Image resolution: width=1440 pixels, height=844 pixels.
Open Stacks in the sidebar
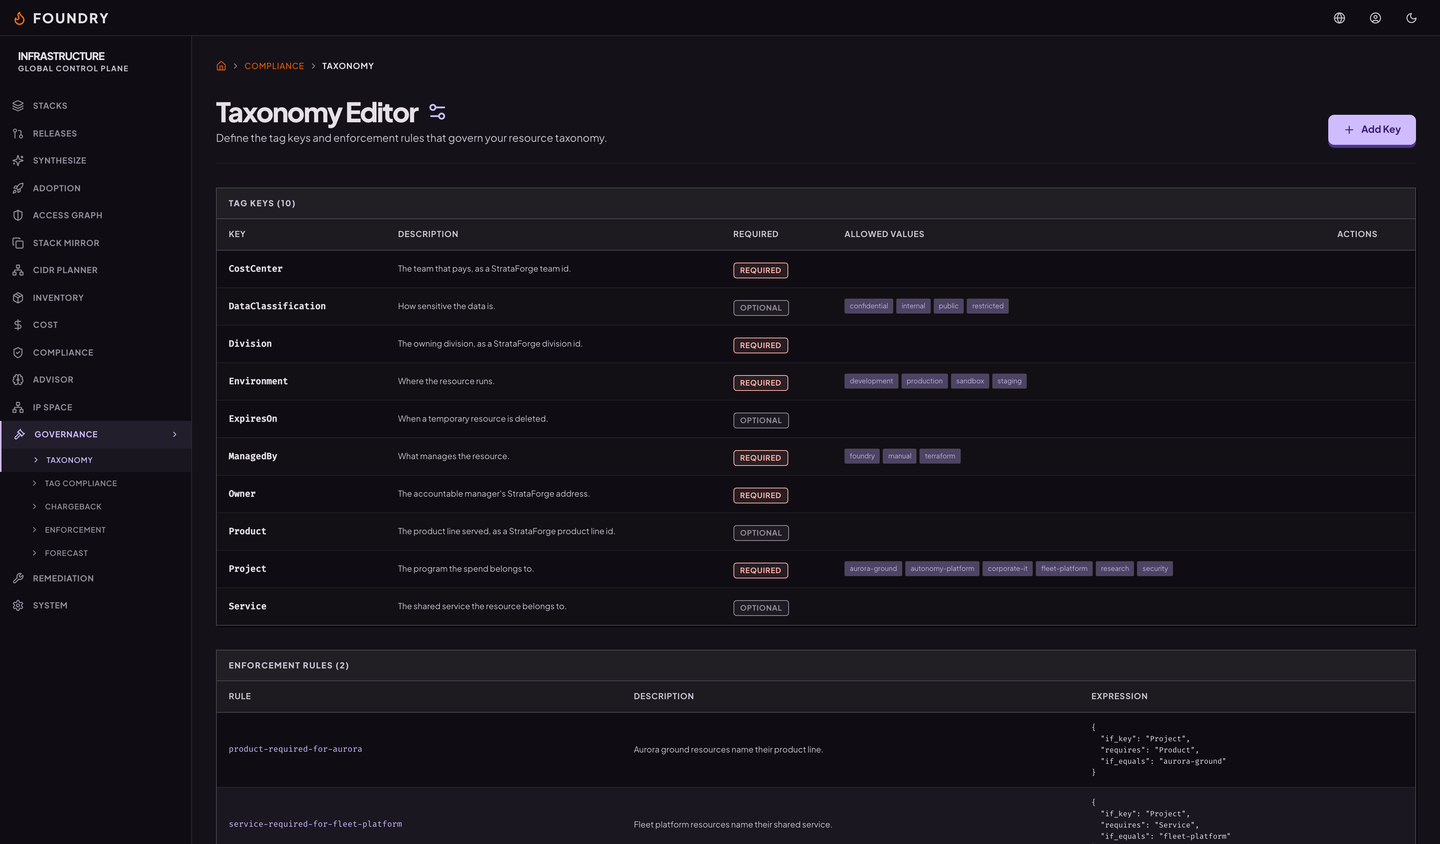coord(95,106)
